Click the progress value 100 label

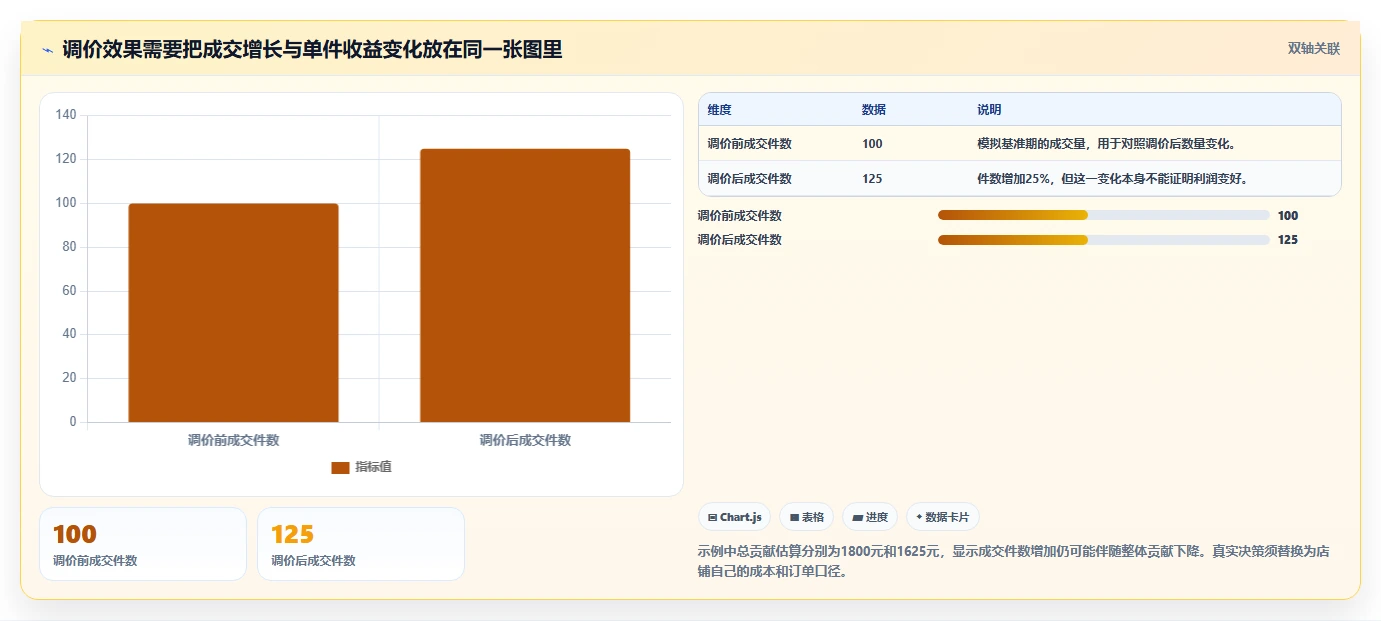tap(1288, 216)
